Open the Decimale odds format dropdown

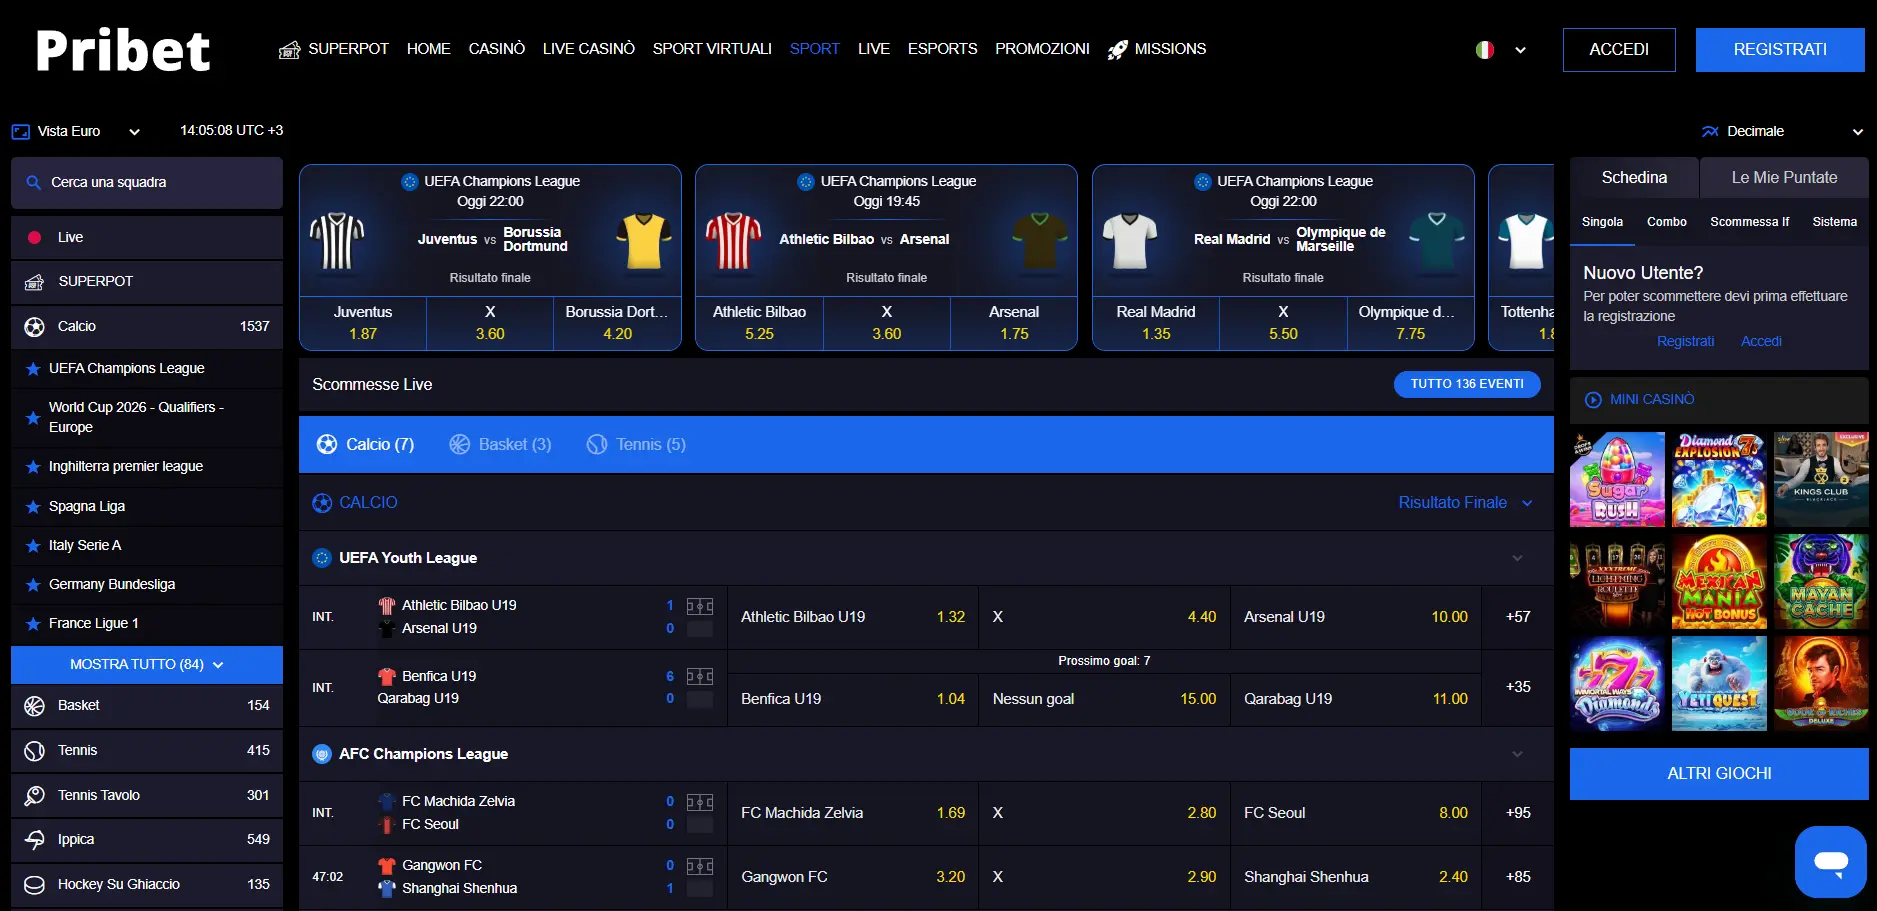pyautogui.click(x=1782, y=131)
